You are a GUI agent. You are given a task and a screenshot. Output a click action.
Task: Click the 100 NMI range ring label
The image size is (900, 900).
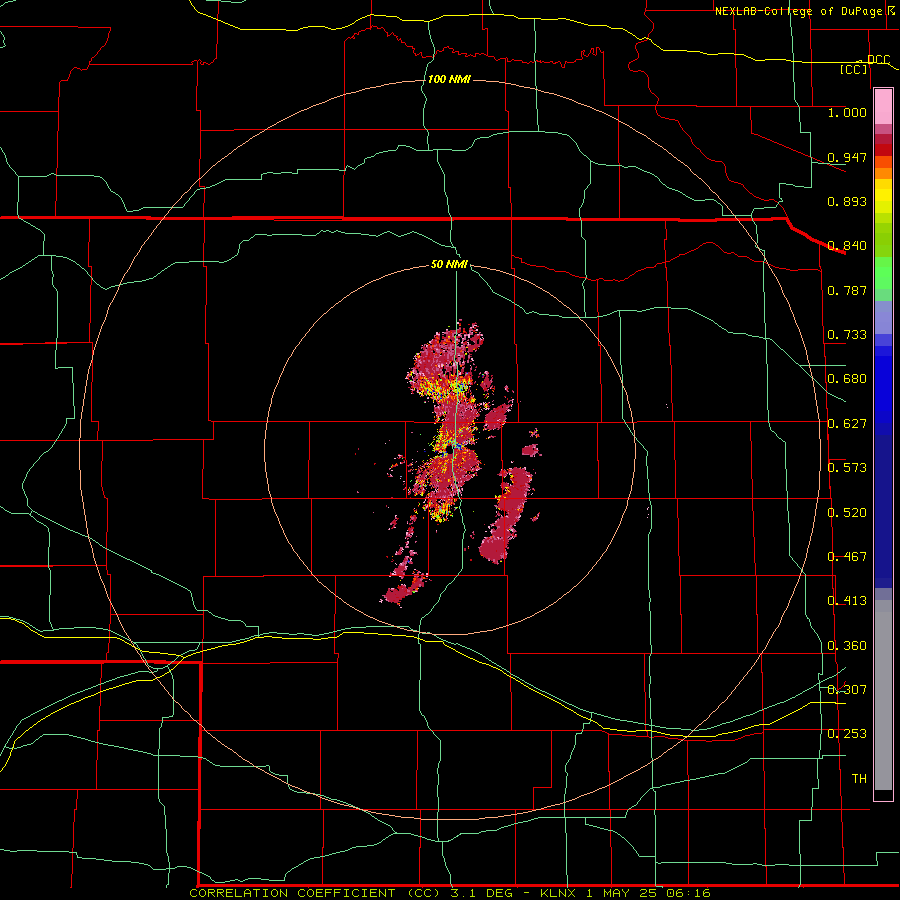point(449,79)
